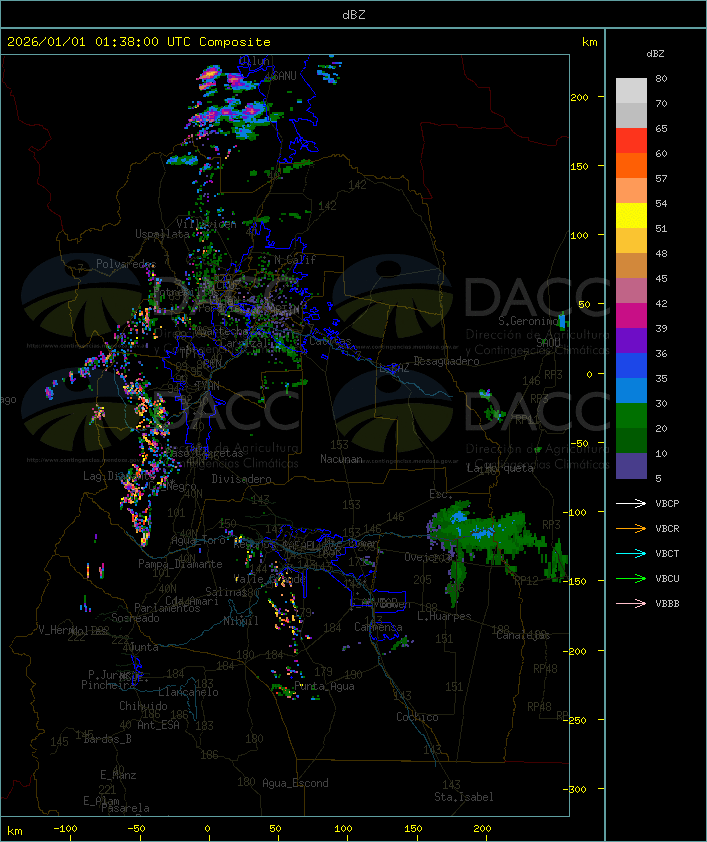The width and height of the screenshot is (707, 842).
Task: Click the Sta.Isabel location label
Action: [x=464, y=797]
